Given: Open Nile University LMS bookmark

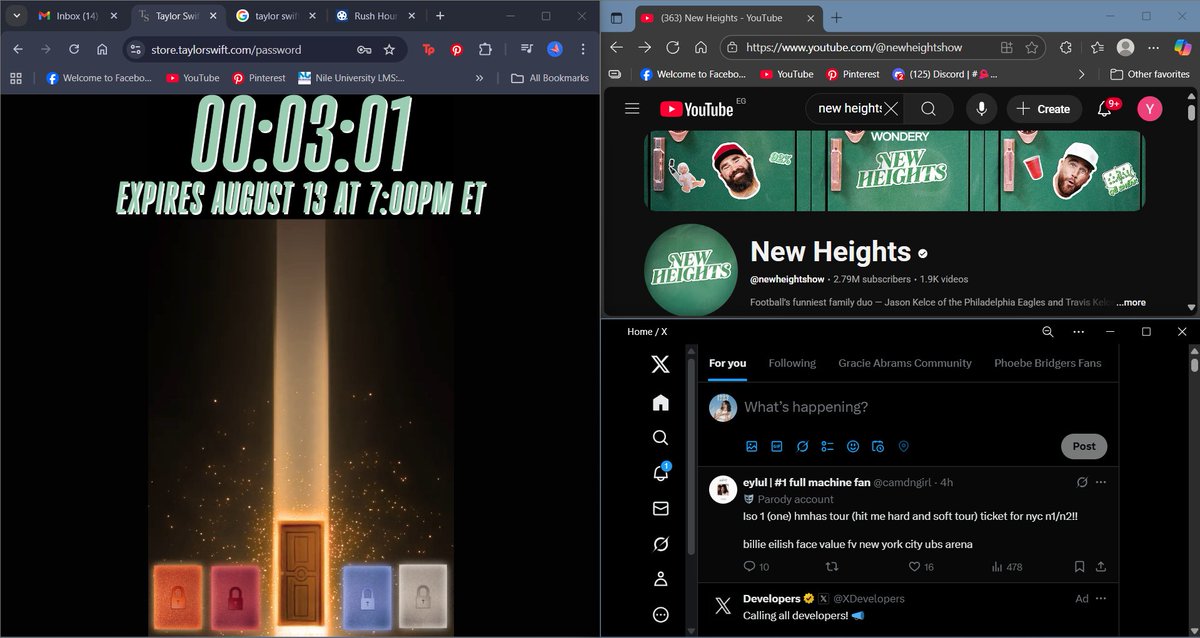Looking at the screenshot, I should click(351, 78).
